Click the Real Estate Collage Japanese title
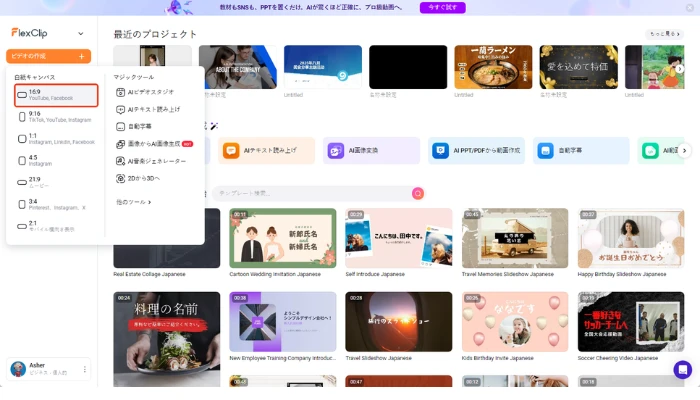 pyautogui.click(x=149, y=274)
